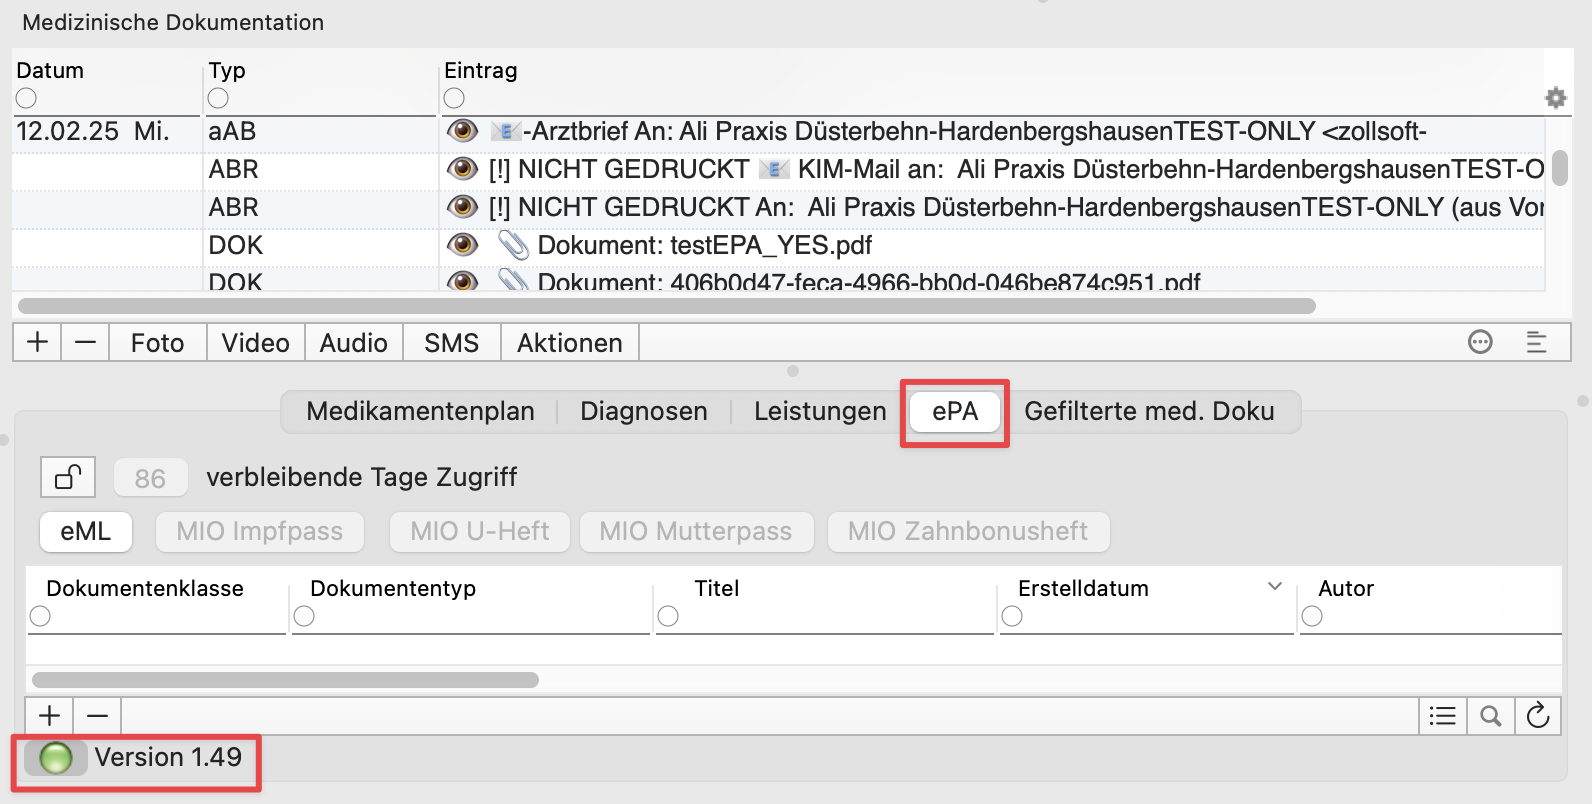Click the open padlock access icon
Screen dimensions: 1592x804
tap(68, 477)
